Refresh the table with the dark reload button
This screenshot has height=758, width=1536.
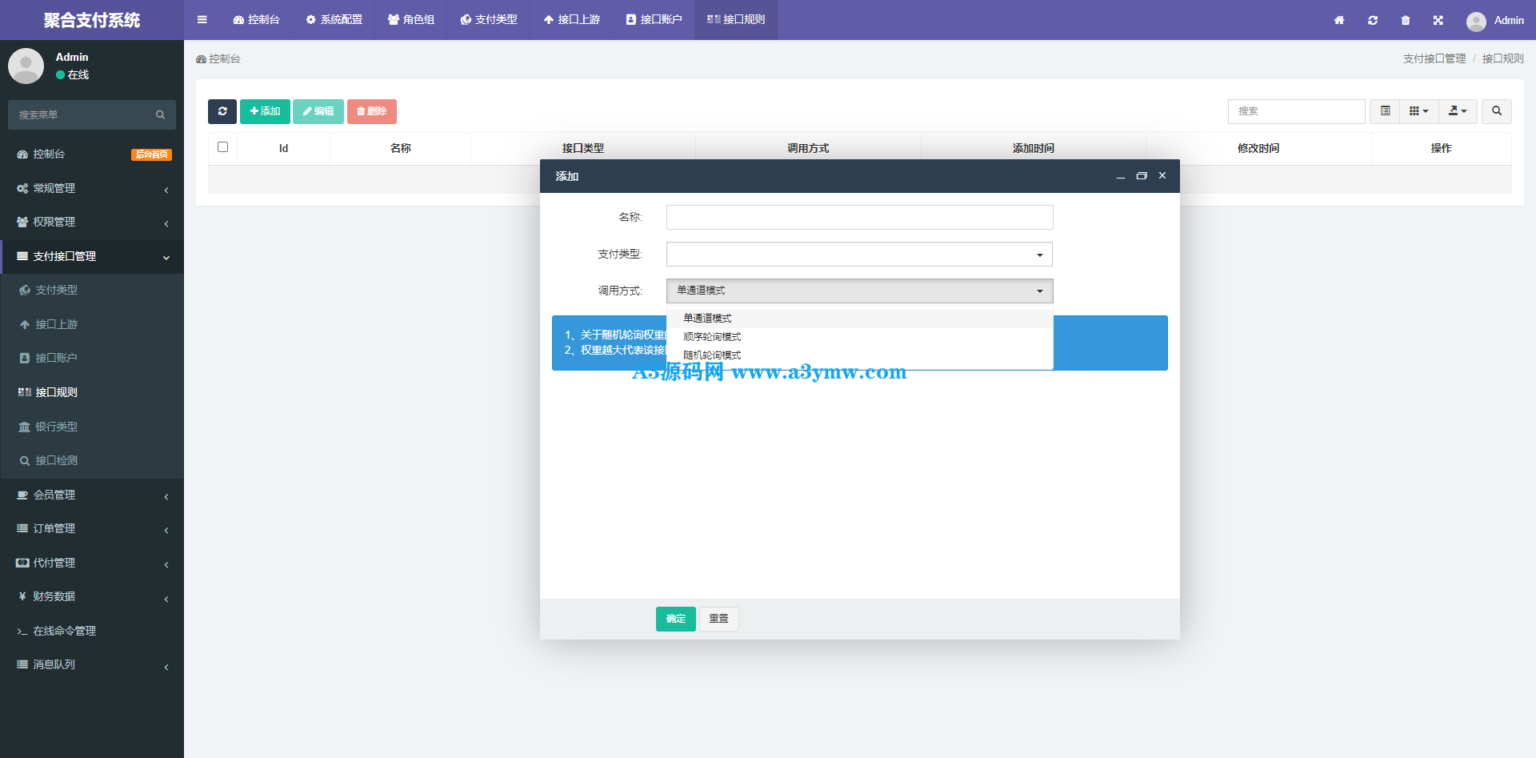pyautogui.click(x=222, y=111)
